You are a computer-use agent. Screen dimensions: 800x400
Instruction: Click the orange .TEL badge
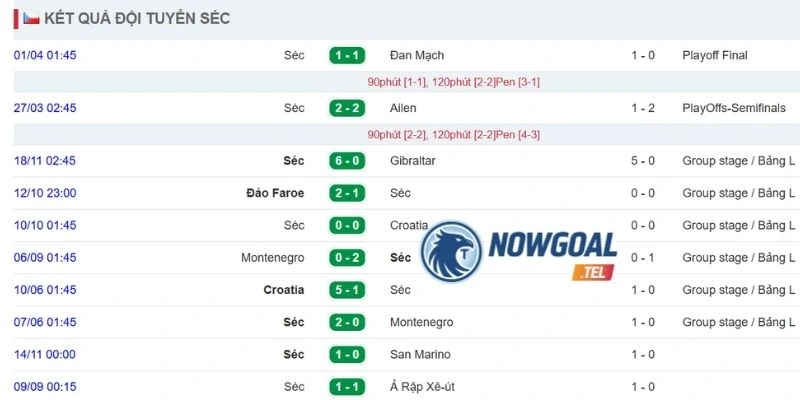coord(592,272)
